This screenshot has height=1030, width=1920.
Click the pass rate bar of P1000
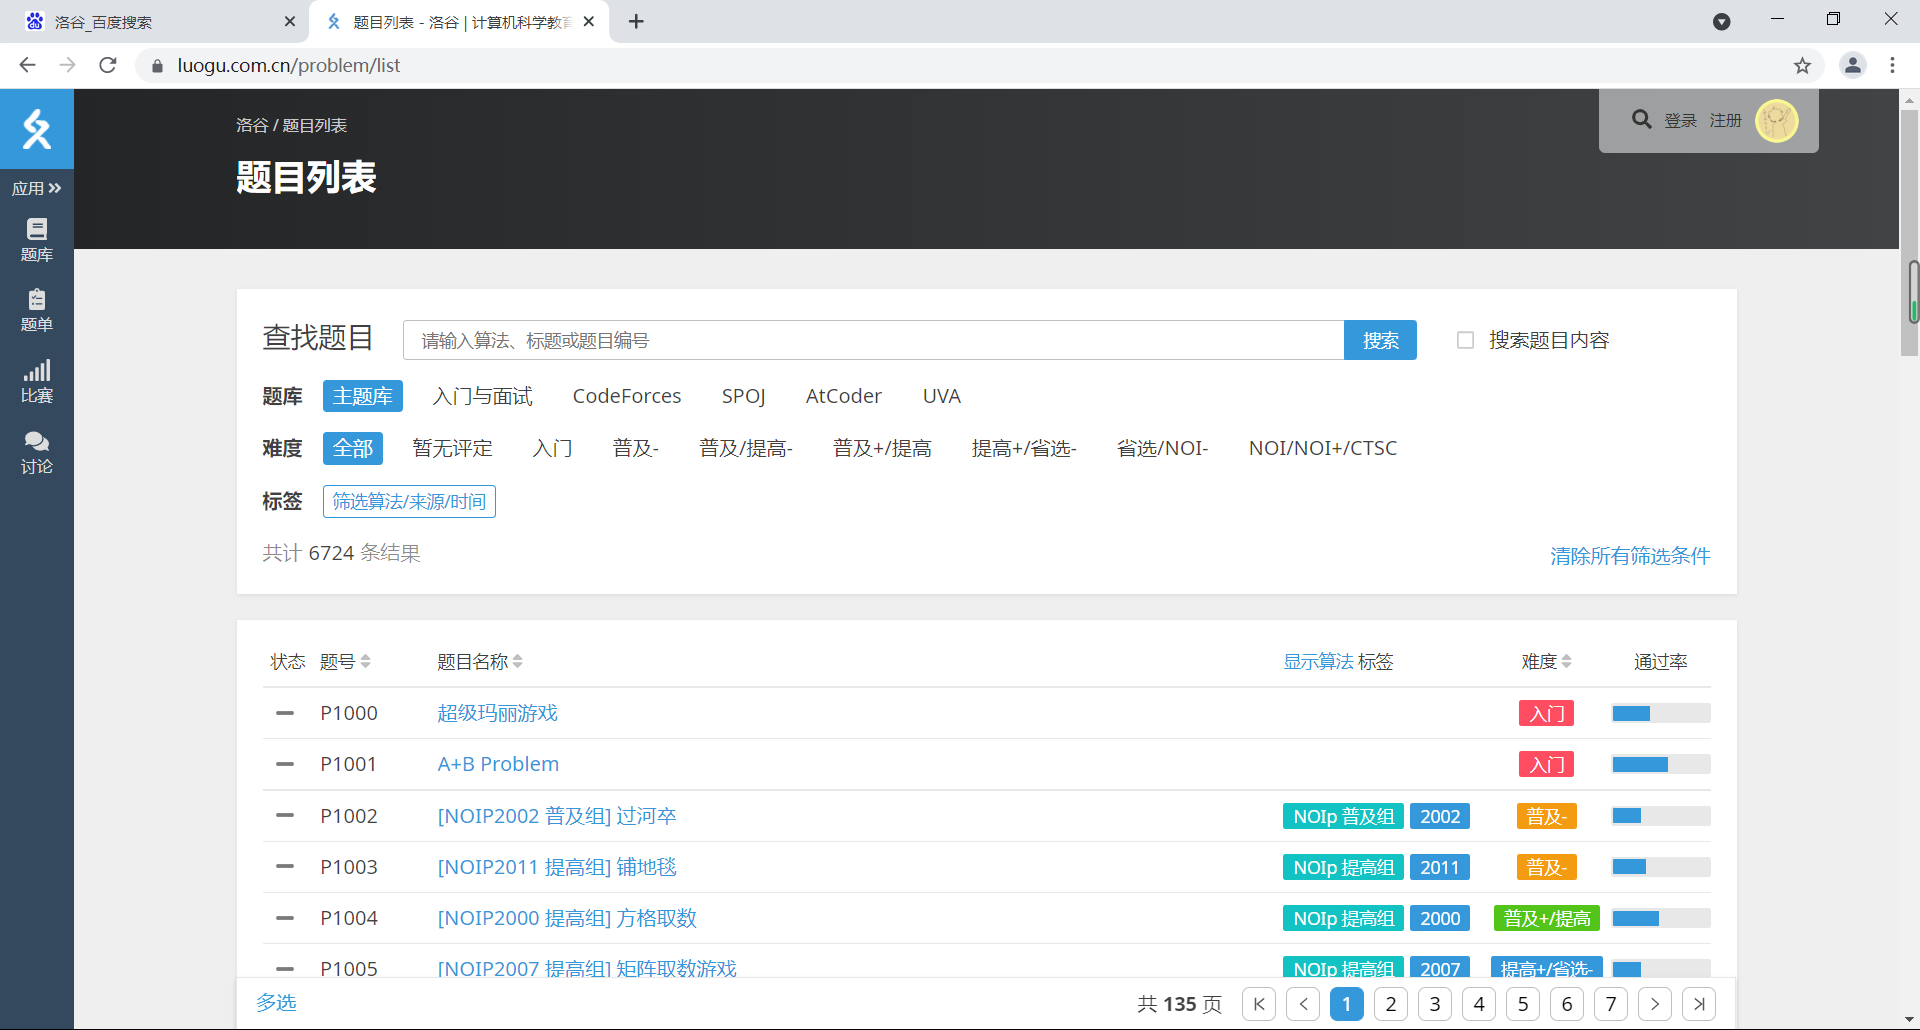1660,713
